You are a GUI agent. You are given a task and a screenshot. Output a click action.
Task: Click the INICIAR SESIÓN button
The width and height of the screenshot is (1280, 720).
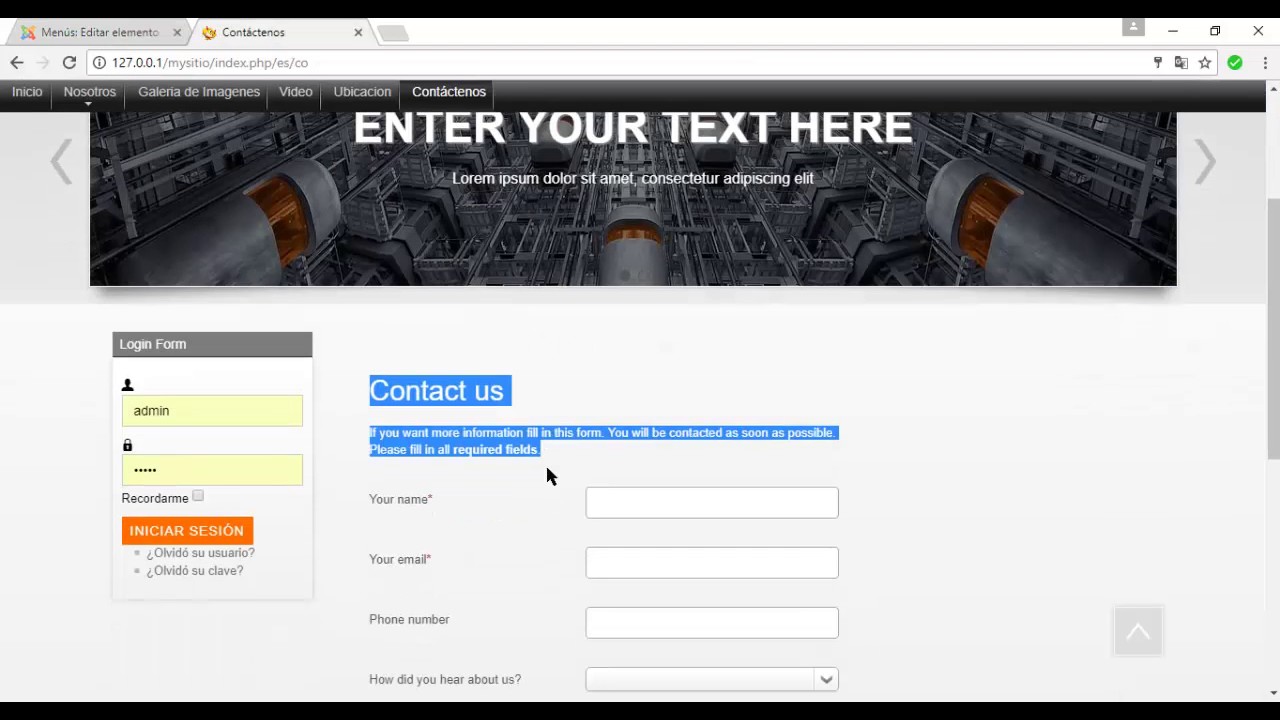click(187, 530)
